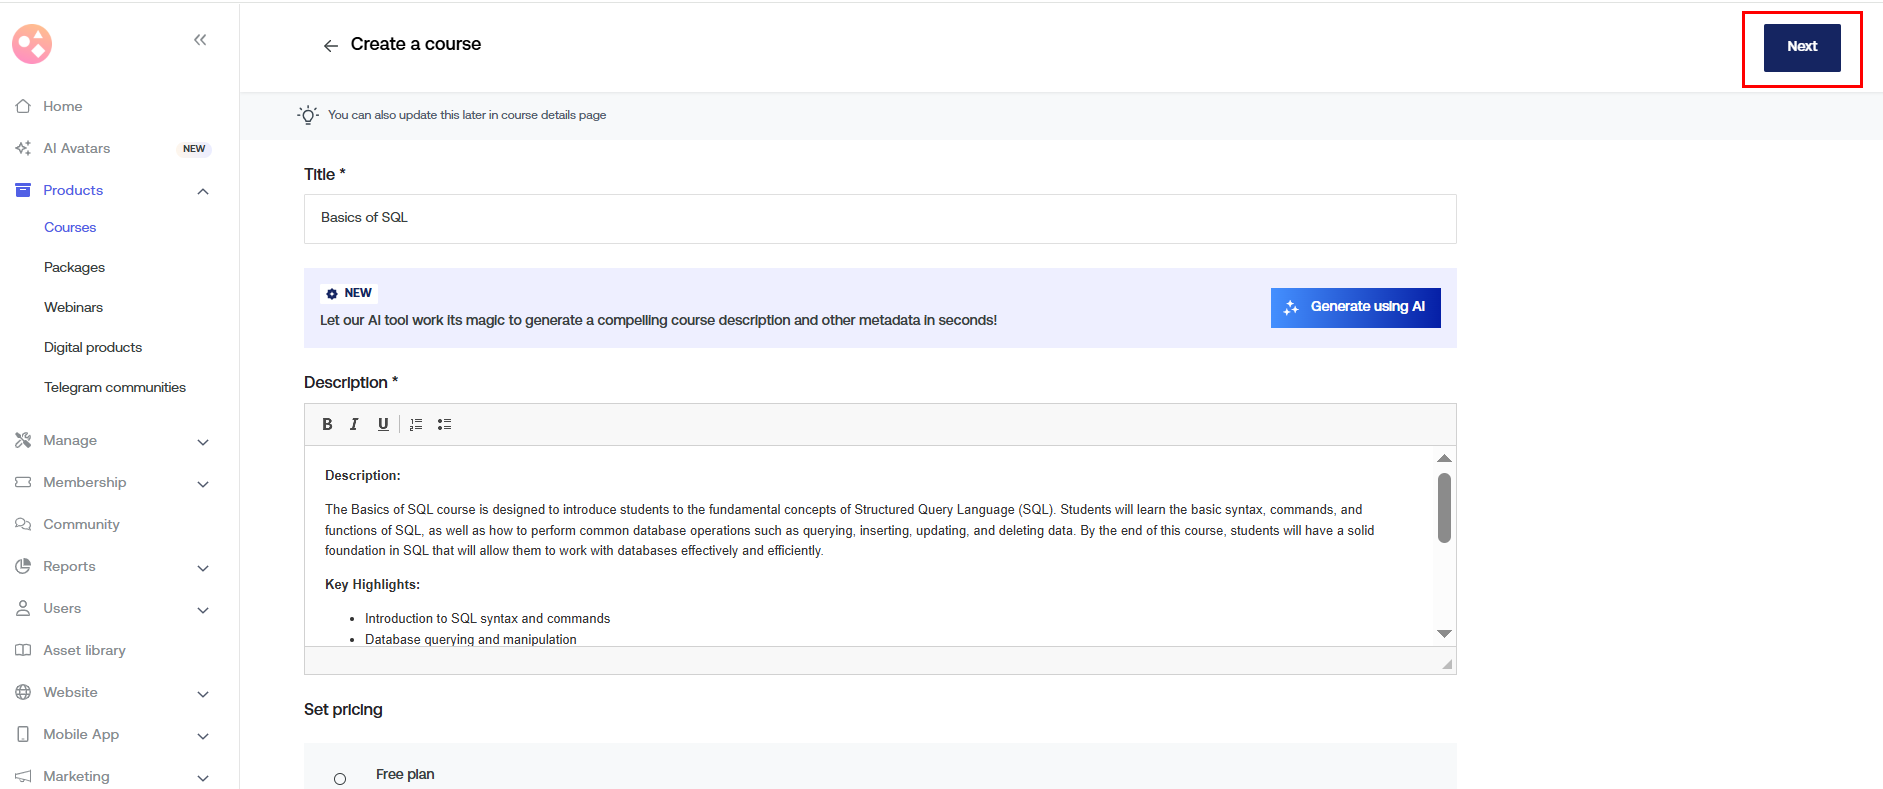Viewport: 1883px width, 789px height.
Task: Select the Free plan radio button
Action: click(x=340, y=778)
